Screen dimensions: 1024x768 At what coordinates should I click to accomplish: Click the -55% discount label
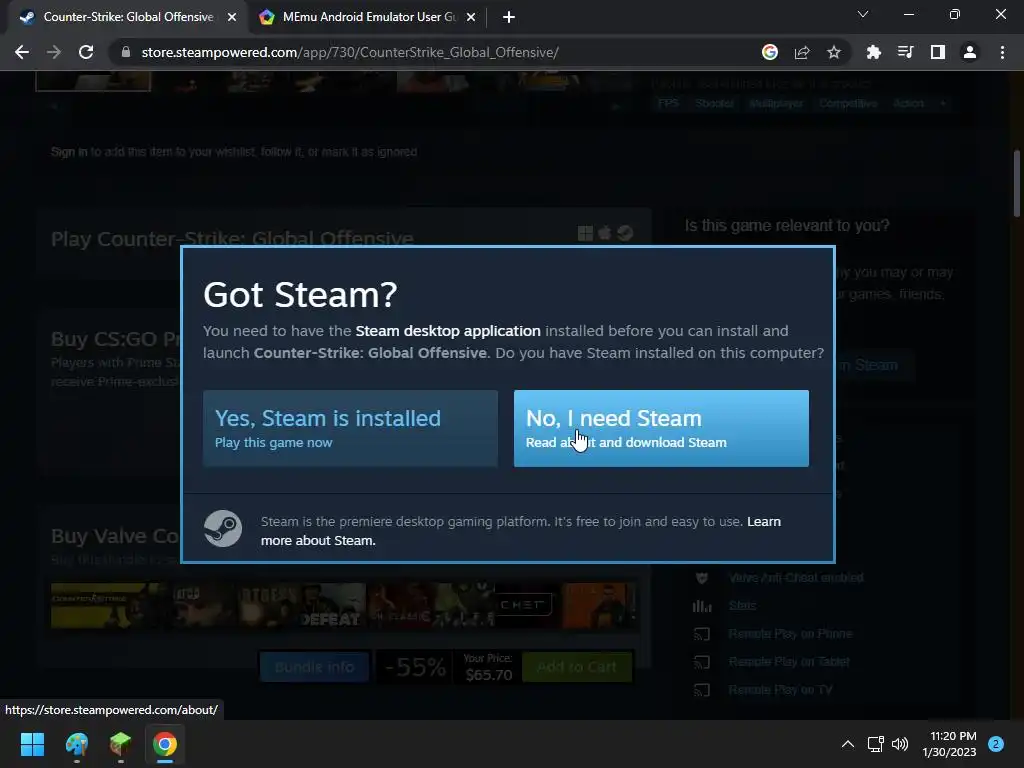click(x=415, y=667)
